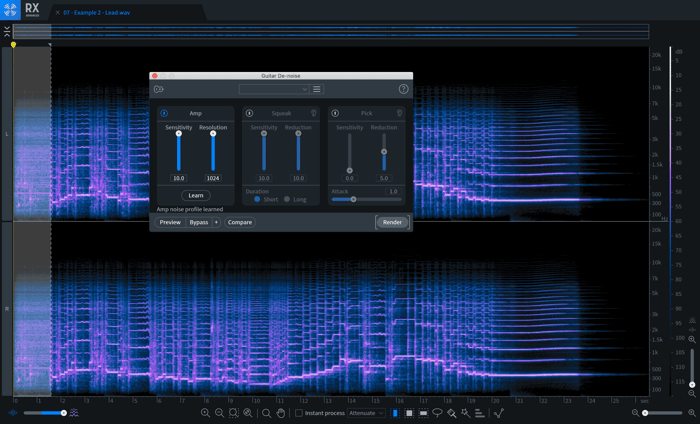Image resolution: width=700 pixels, height=424 pixels.
Task: Click the plus button beside Bypass
Action: click(216, 222)
